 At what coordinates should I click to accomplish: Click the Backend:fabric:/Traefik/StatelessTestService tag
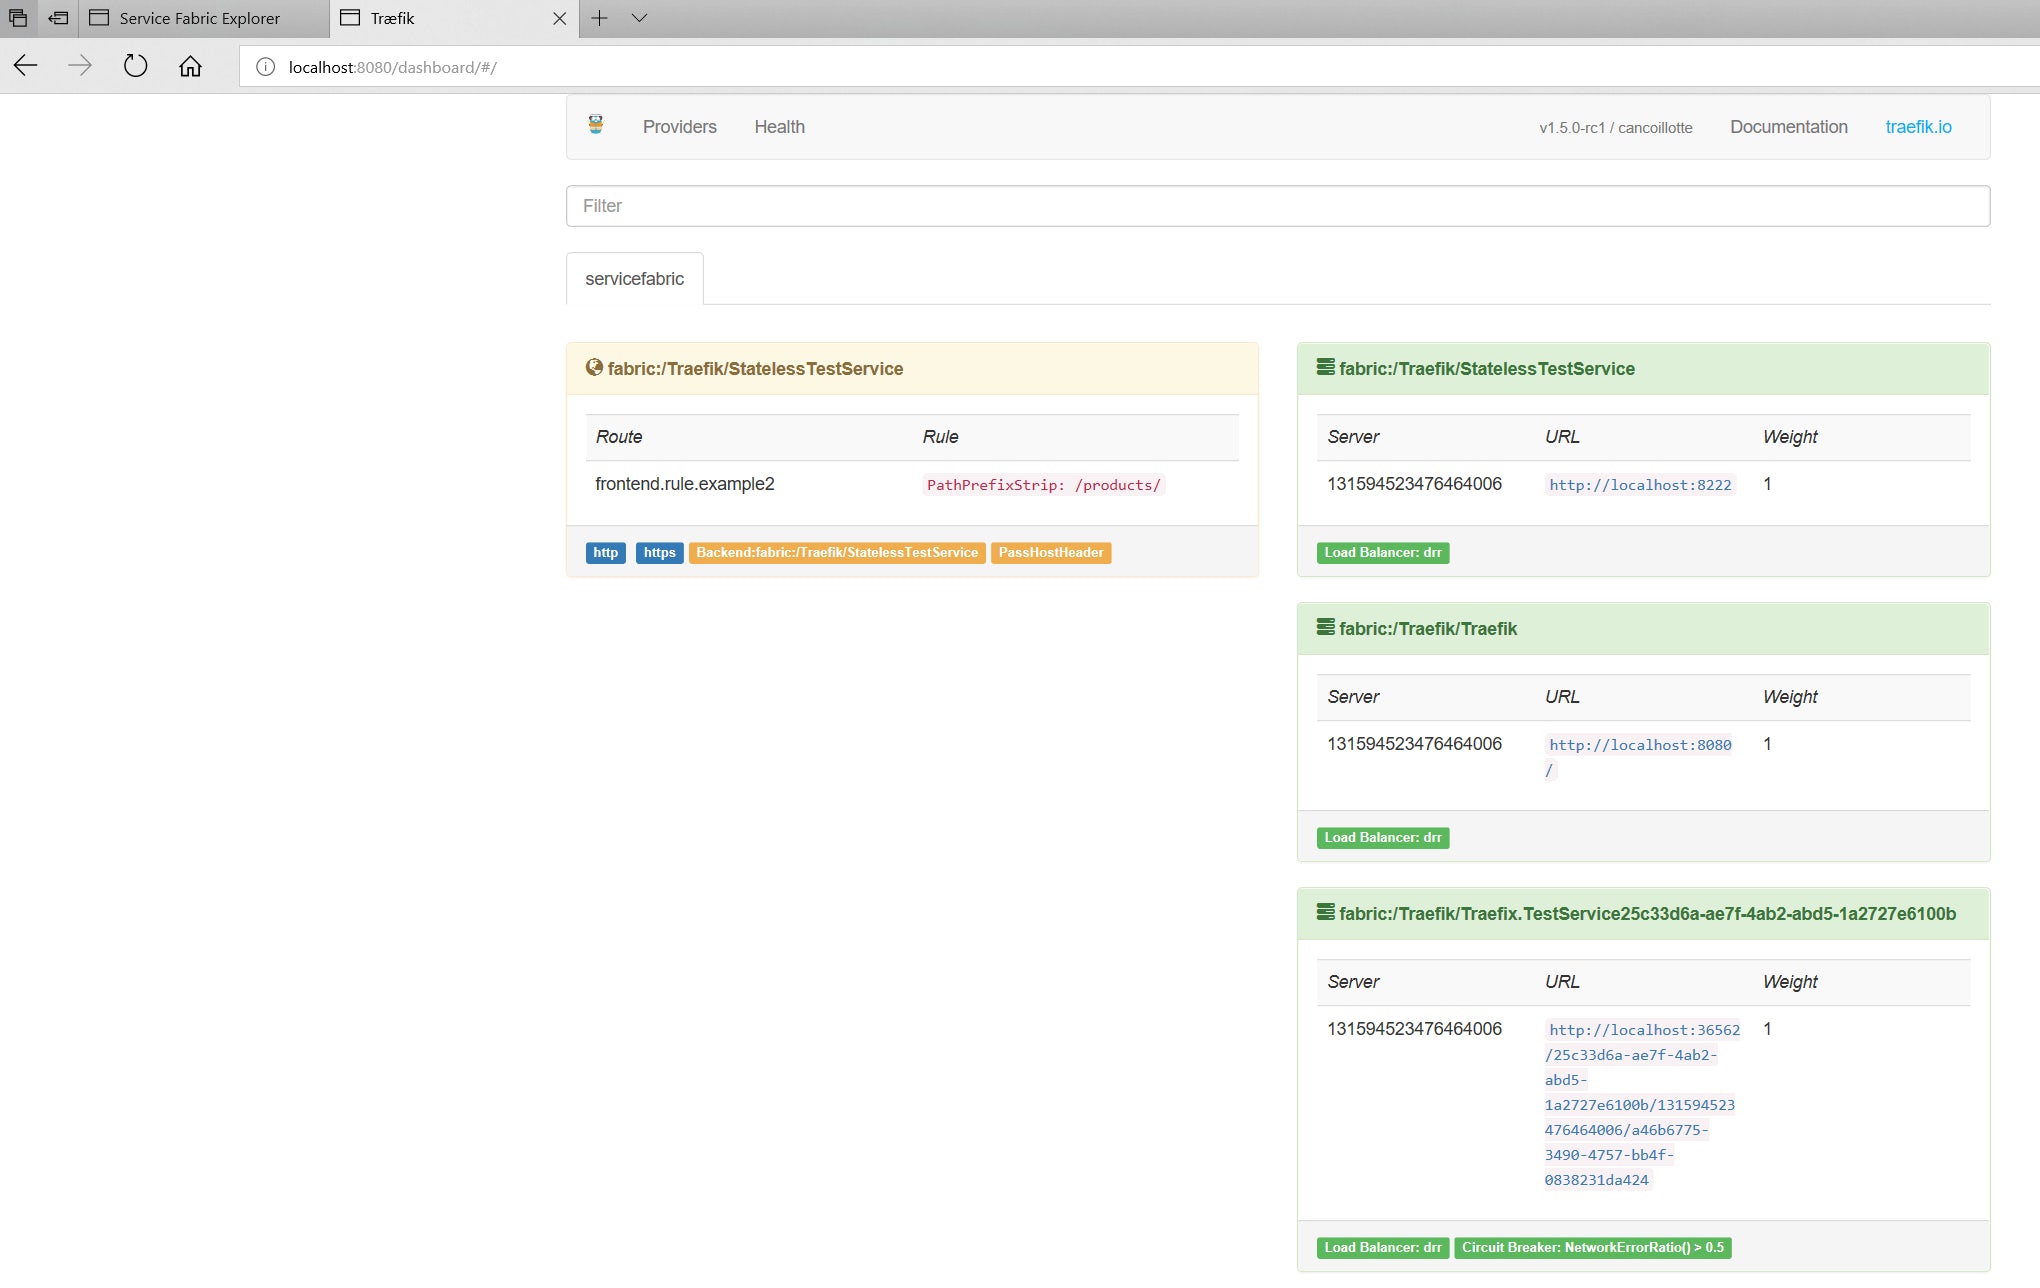(x=837, y=552)
